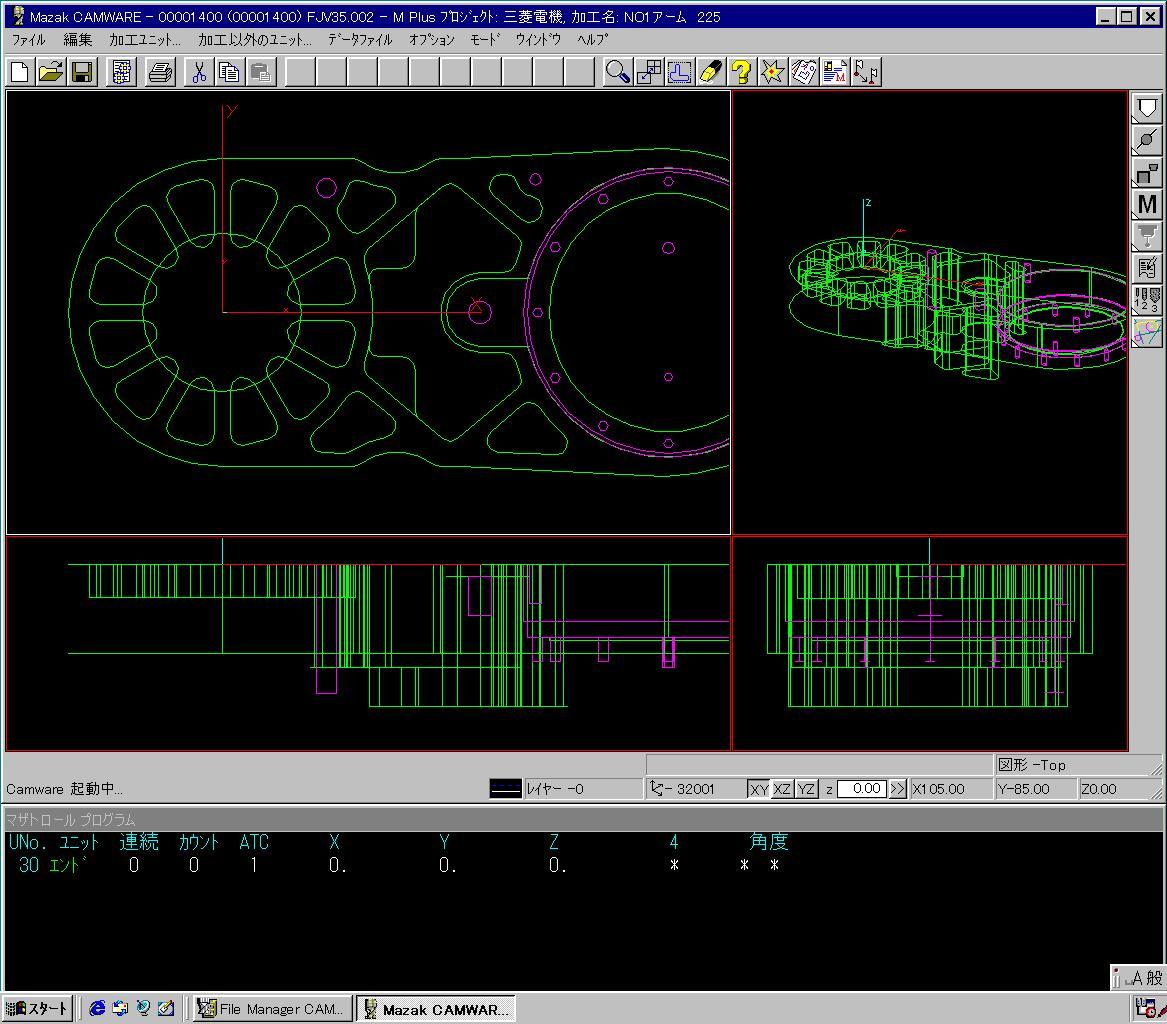The image size is (1167, 1024).
Task: Select the yellow eraser tool
Action: (x=711, y=72)
